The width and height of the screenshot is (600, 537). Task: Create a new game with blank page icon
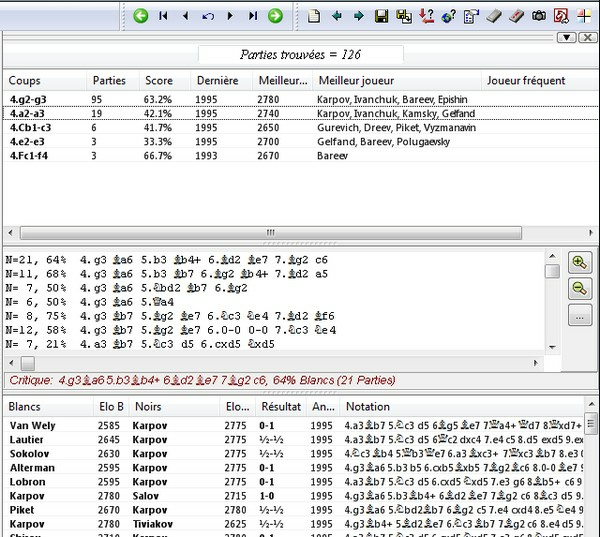pos(314,16)
